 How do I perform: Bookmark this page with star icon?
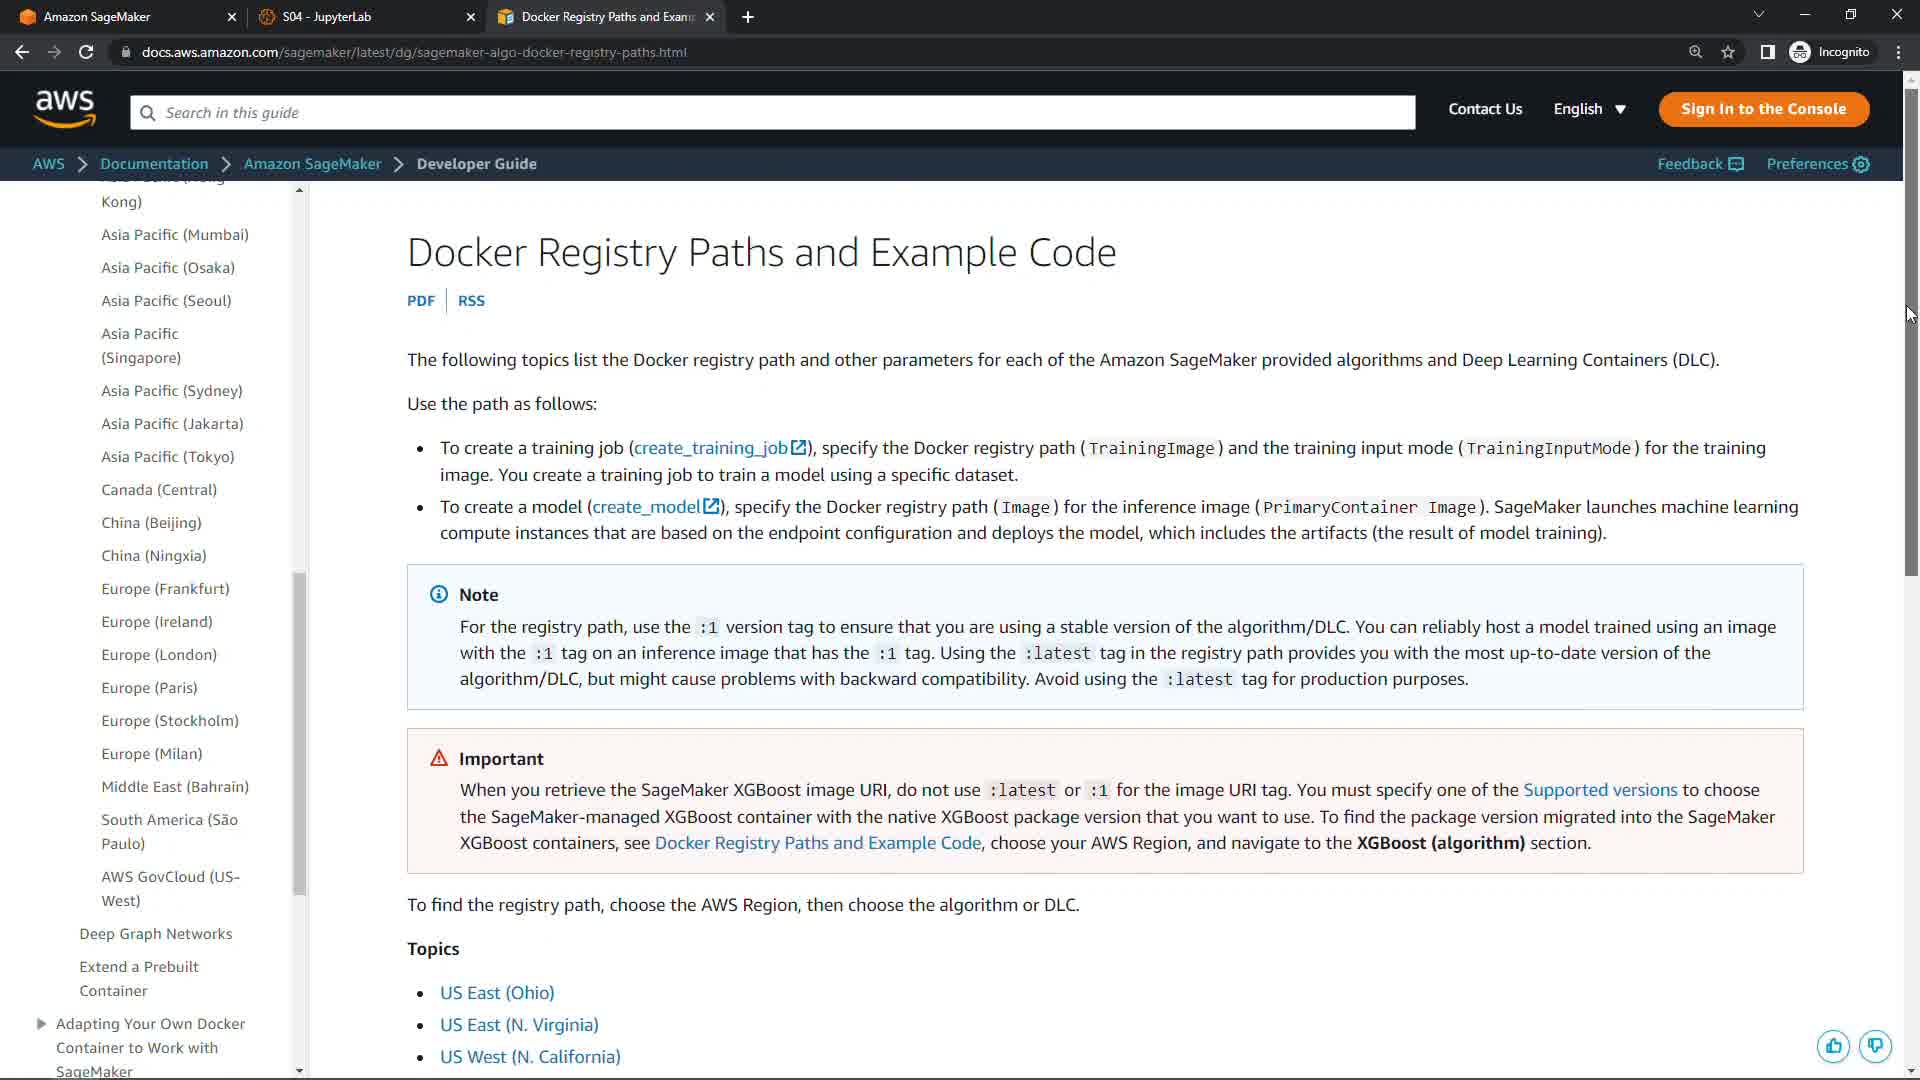click(x=1728, y=52)
